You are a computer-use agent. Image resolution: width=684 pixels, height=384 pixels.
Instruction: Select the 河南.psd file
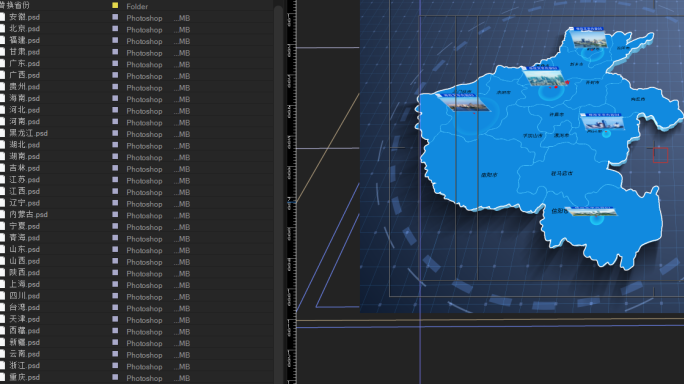point(24,122)
